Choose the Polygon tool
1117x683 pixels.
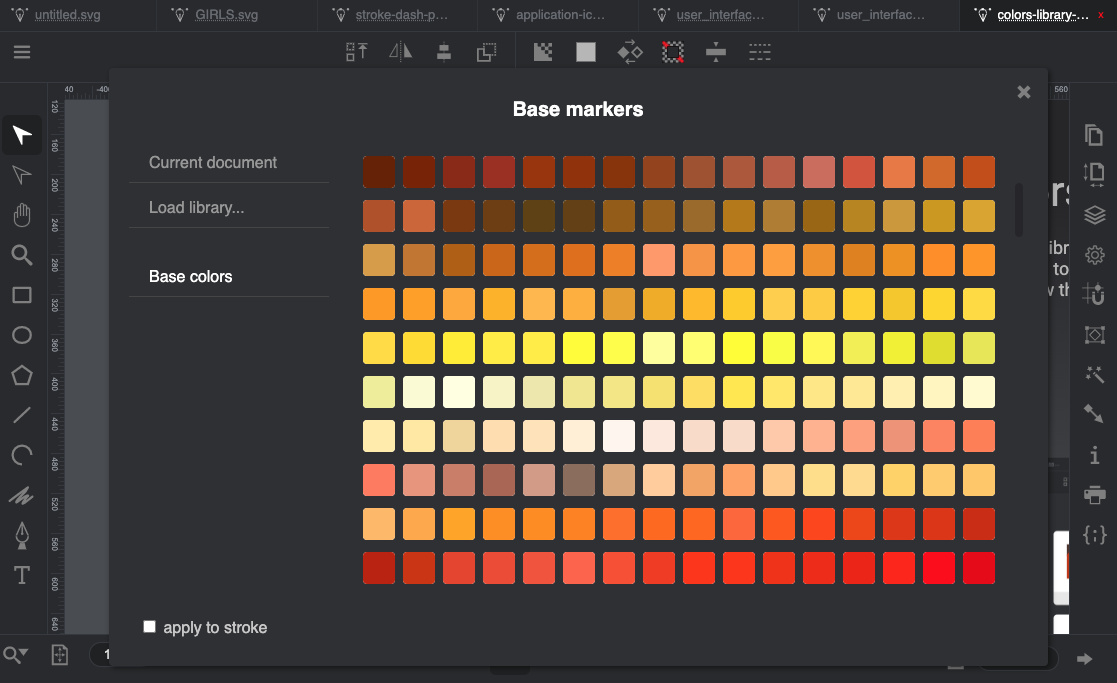click(x=22, y=375)
